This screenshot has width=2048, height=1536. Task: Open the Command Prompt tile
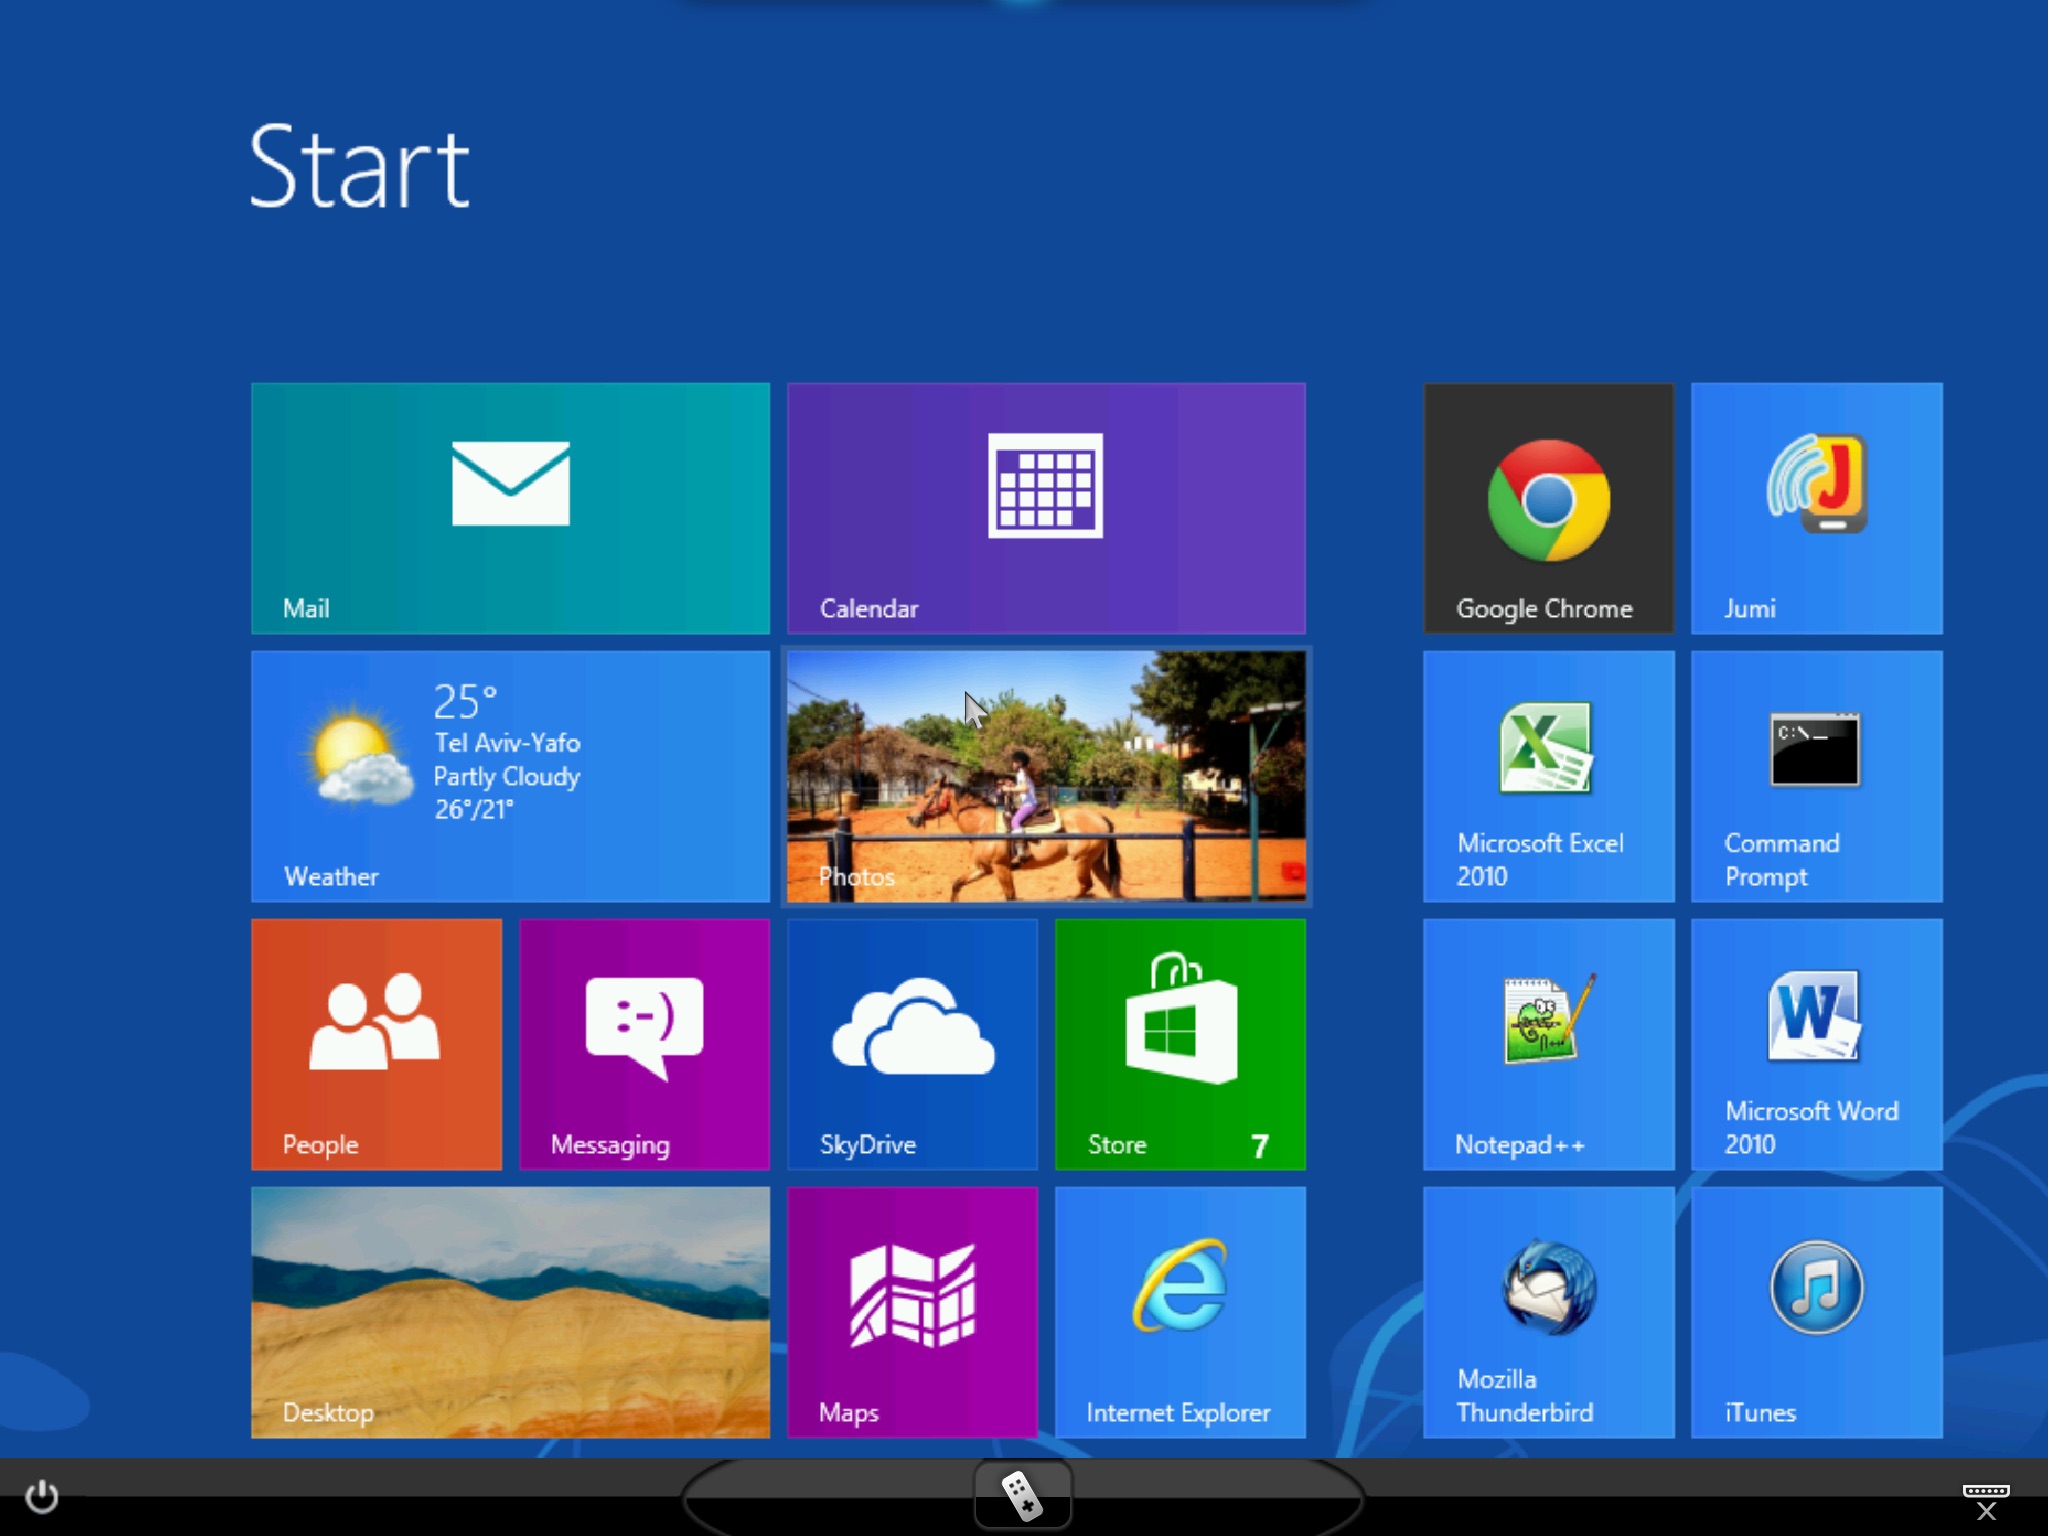point(1817,776)
